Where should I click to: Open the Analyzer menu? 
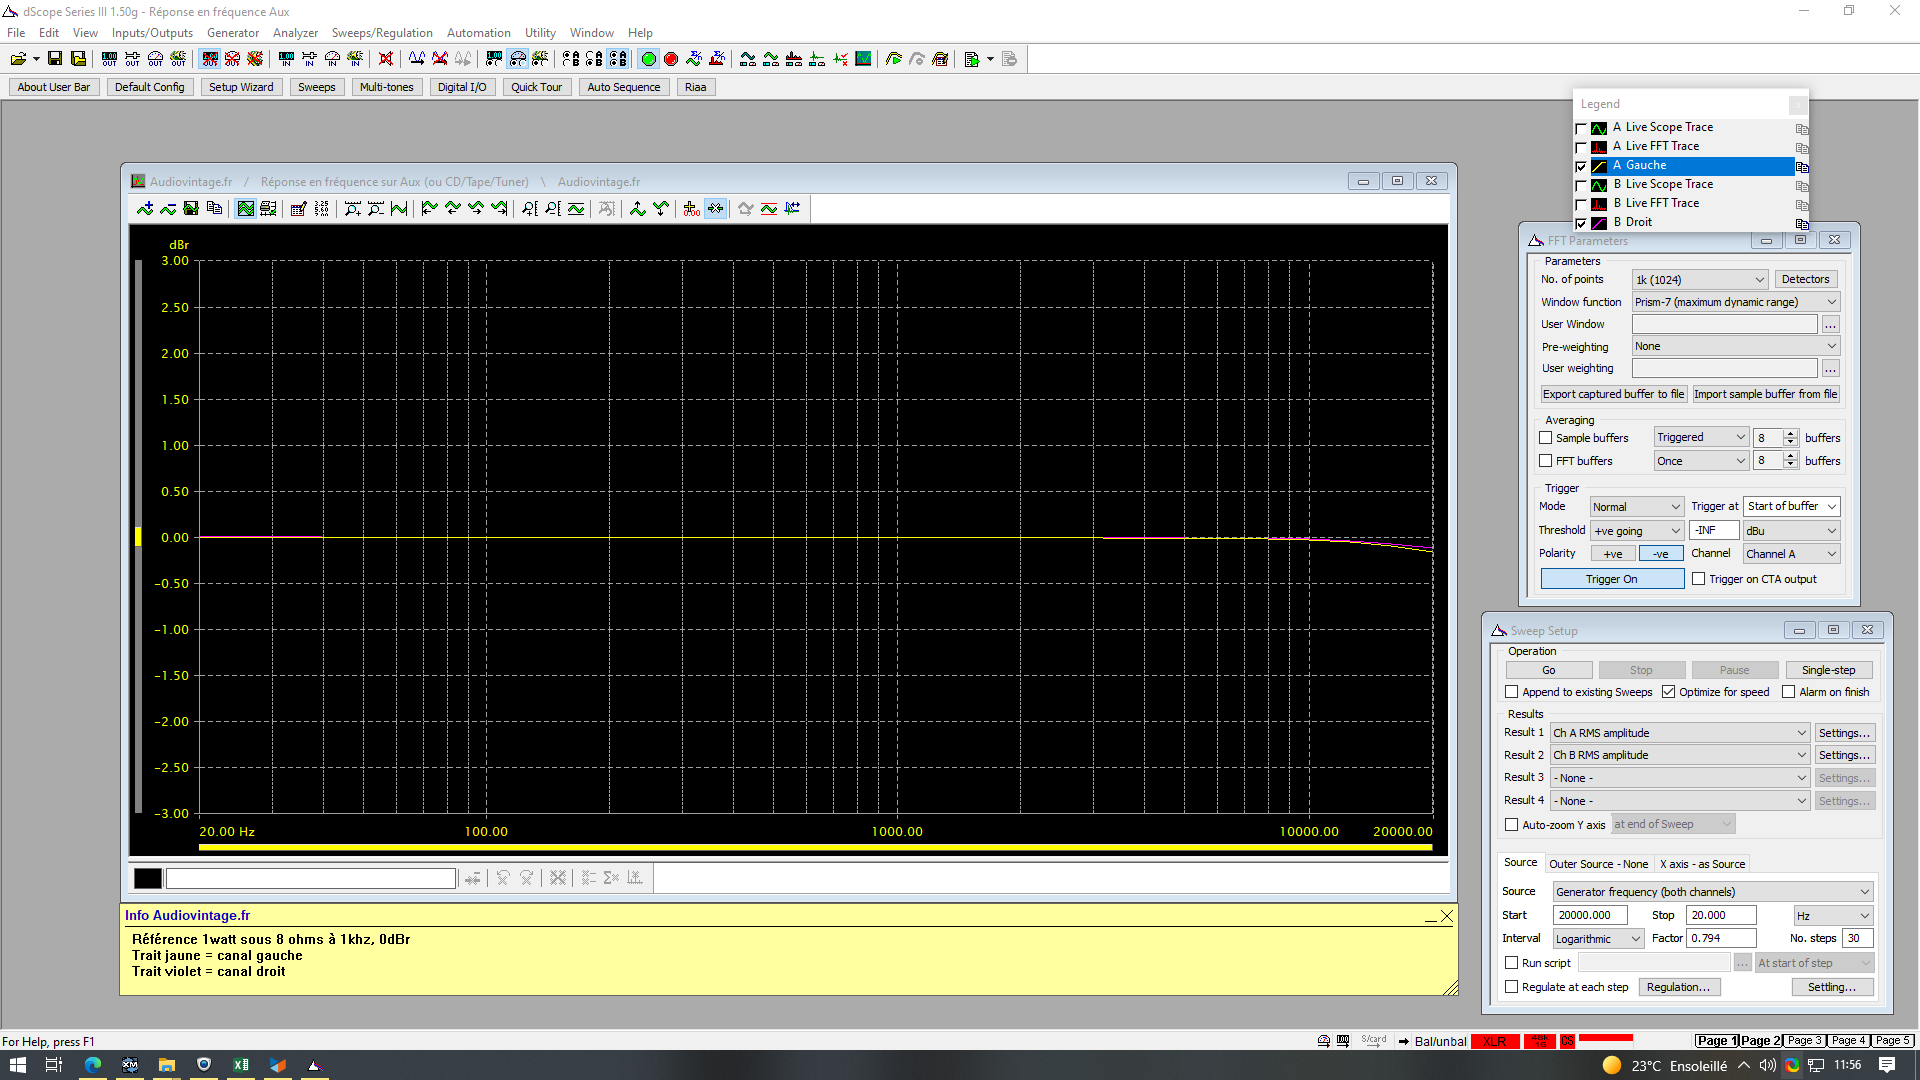(295, 33)
